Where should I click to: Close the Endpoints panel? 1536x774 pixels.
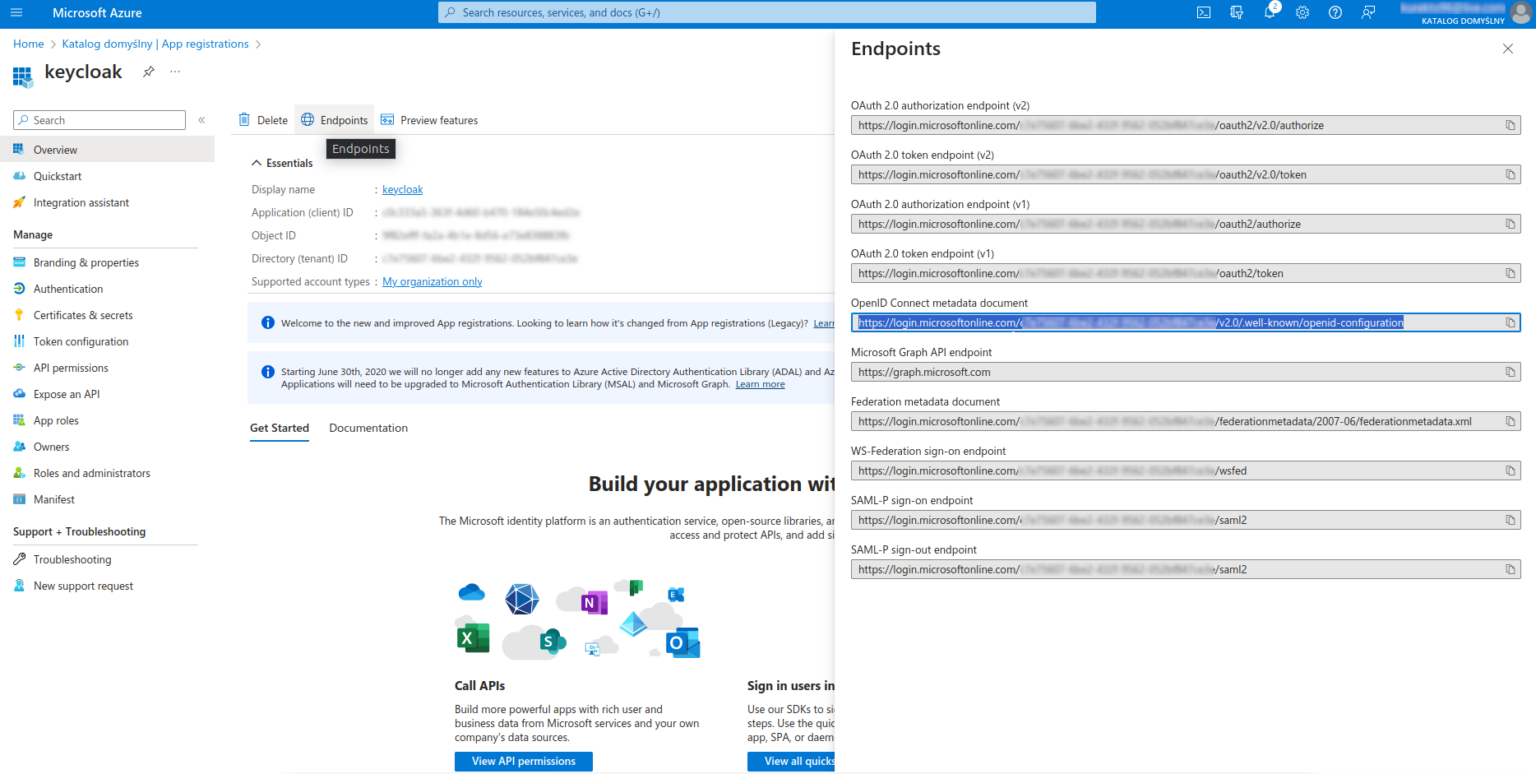pyautogui.click(x=1507, y=48)
